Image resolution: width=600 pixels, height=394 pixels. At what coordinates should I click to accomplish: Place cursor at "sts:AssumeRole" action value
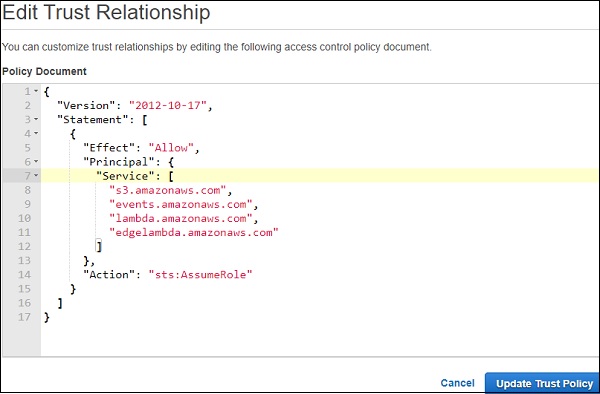pos(201,275)
